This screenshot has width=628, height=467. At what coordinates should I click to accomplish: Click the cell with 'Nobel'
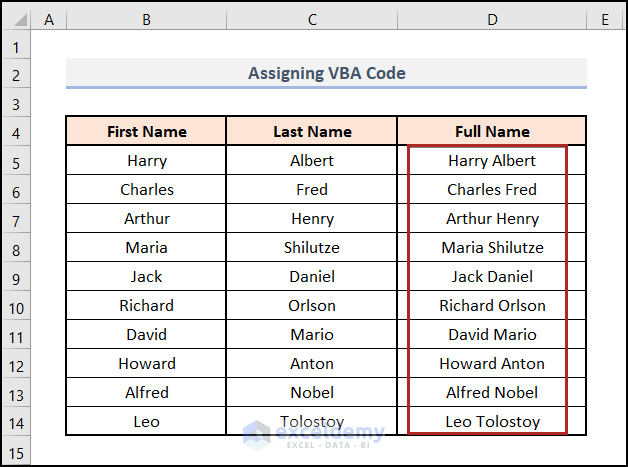coord(312,392)
